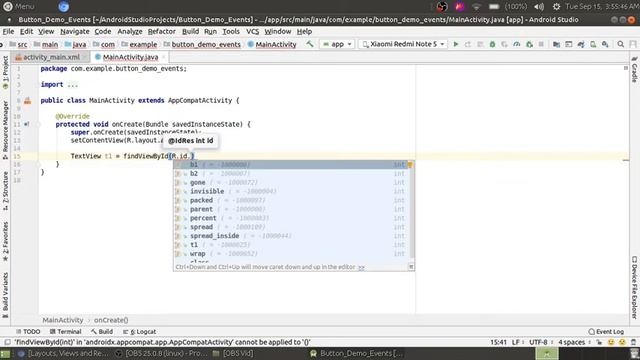This screenshot has height=360, width=640.
Task: Click the happy face feedback icon
Action: 611,342
